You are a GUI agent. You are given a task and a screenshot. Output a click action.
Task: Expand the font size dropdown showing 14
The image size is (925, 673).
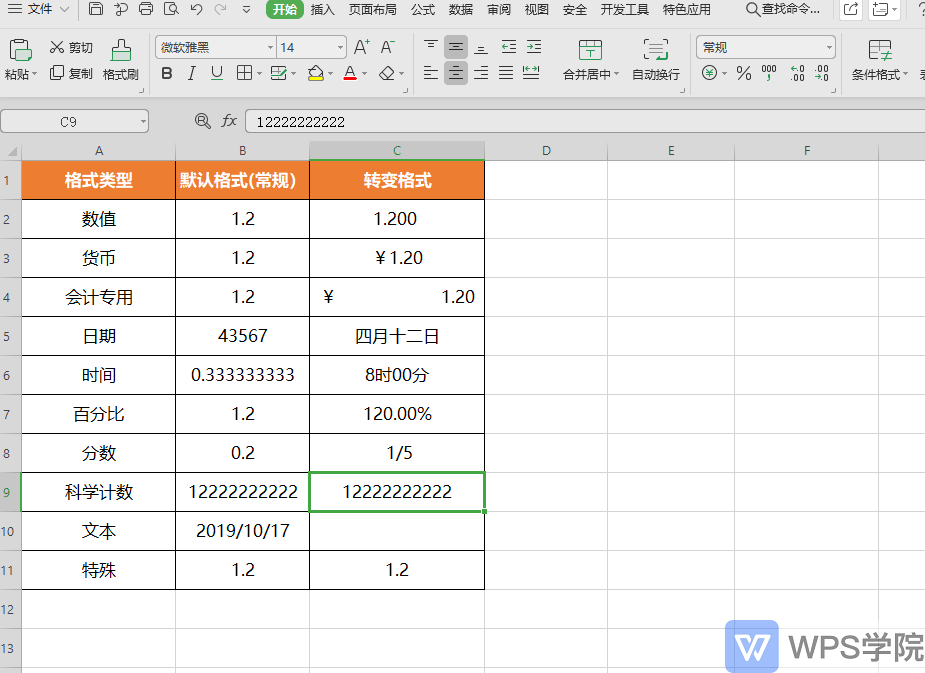(340, 47)
